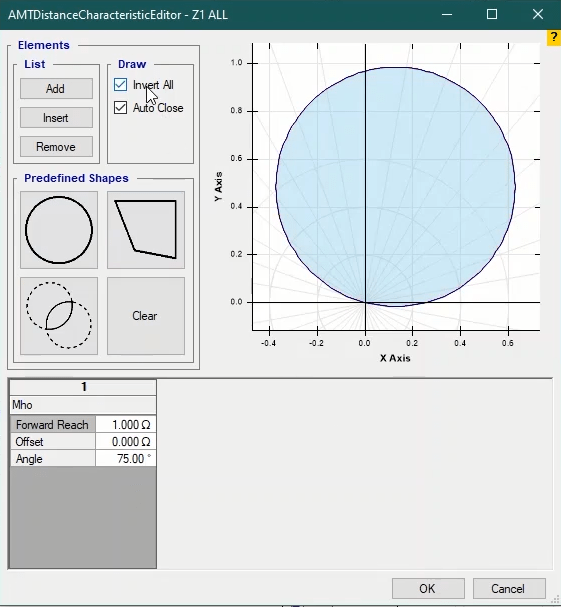
Task: Click the Add element button
Action: pyautogui.click(x=57, y=89)
